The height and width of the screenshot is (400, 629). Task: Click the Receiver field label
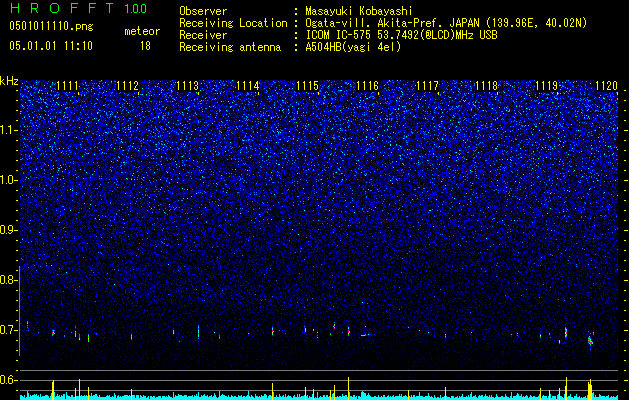pyautogui.click(x=203, y=35)
